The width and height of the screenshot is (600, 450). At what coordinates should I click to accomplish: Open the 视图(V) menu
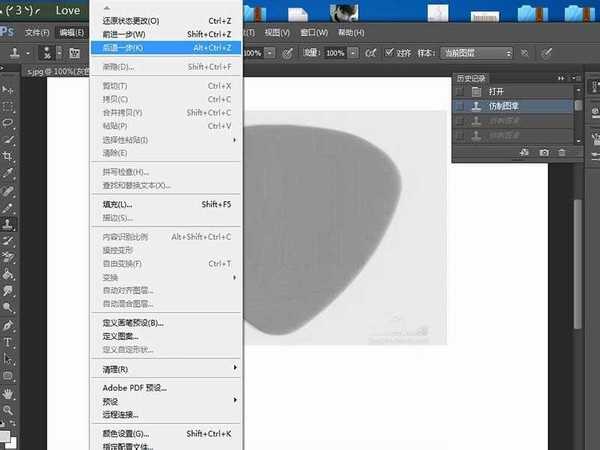[x=277, y=33]
